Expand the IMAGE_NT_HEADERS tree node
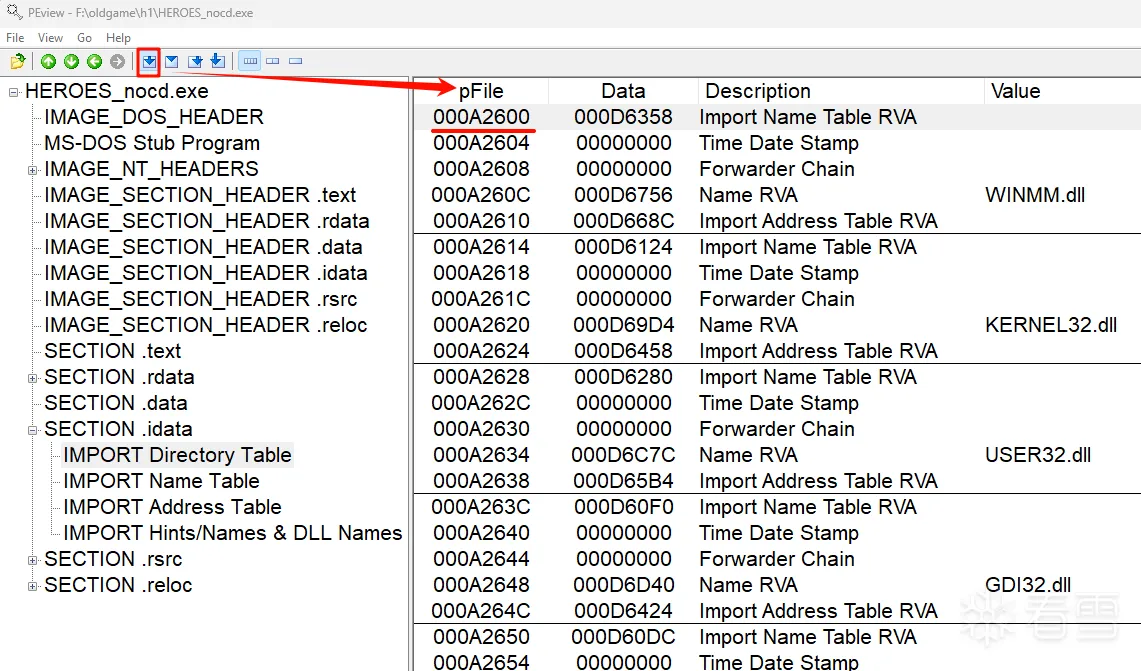Image resolution: width=1141 pixels, height=671 pixels. click(33, 170)
